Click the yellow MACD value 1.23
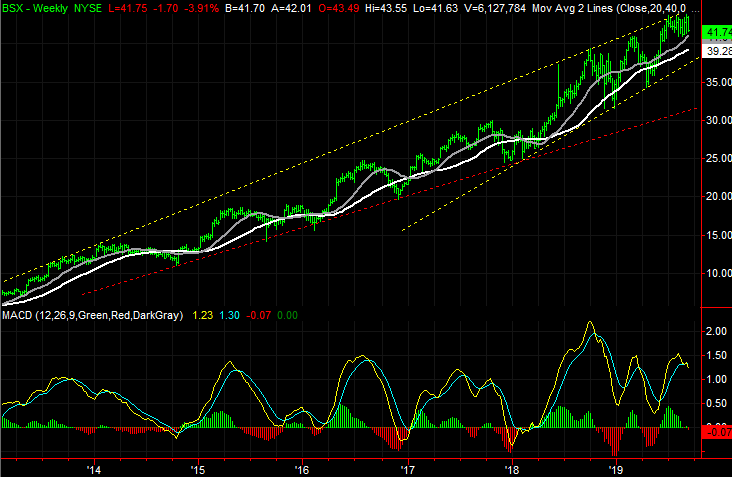The width and height of the screenshot is (732, 477). tap(203, 315)
